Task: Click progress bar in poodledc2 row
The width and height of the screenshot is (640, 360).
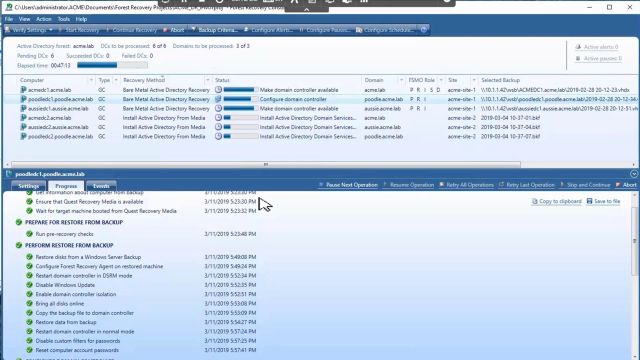Action: (x=241, y=137)
